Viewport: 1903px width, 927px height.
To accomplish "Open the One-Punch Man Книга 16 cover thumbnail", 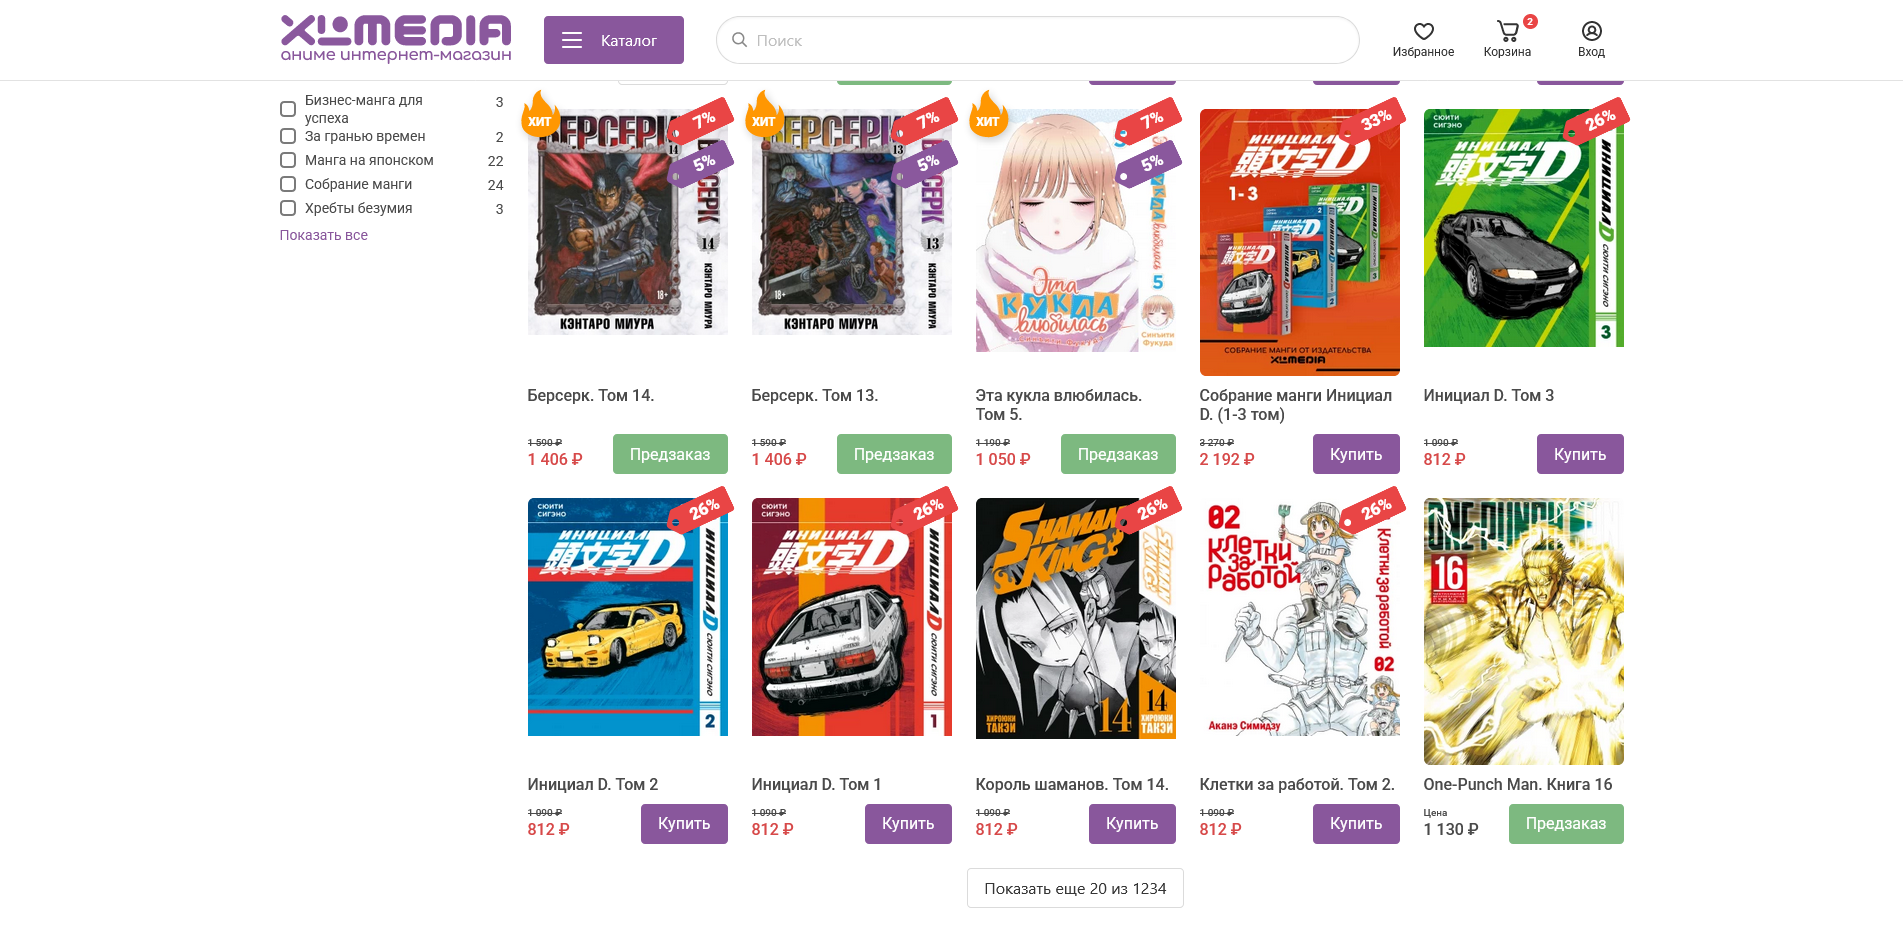I will click(1524, 631).
